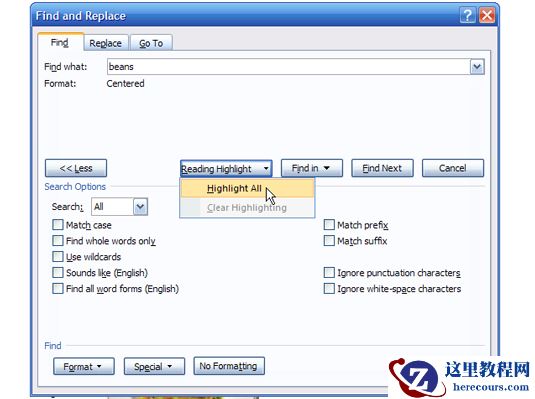Open the Reading Highlight dropdown button
The width and height of the screenshot is (535, 399).
point(226,169)
